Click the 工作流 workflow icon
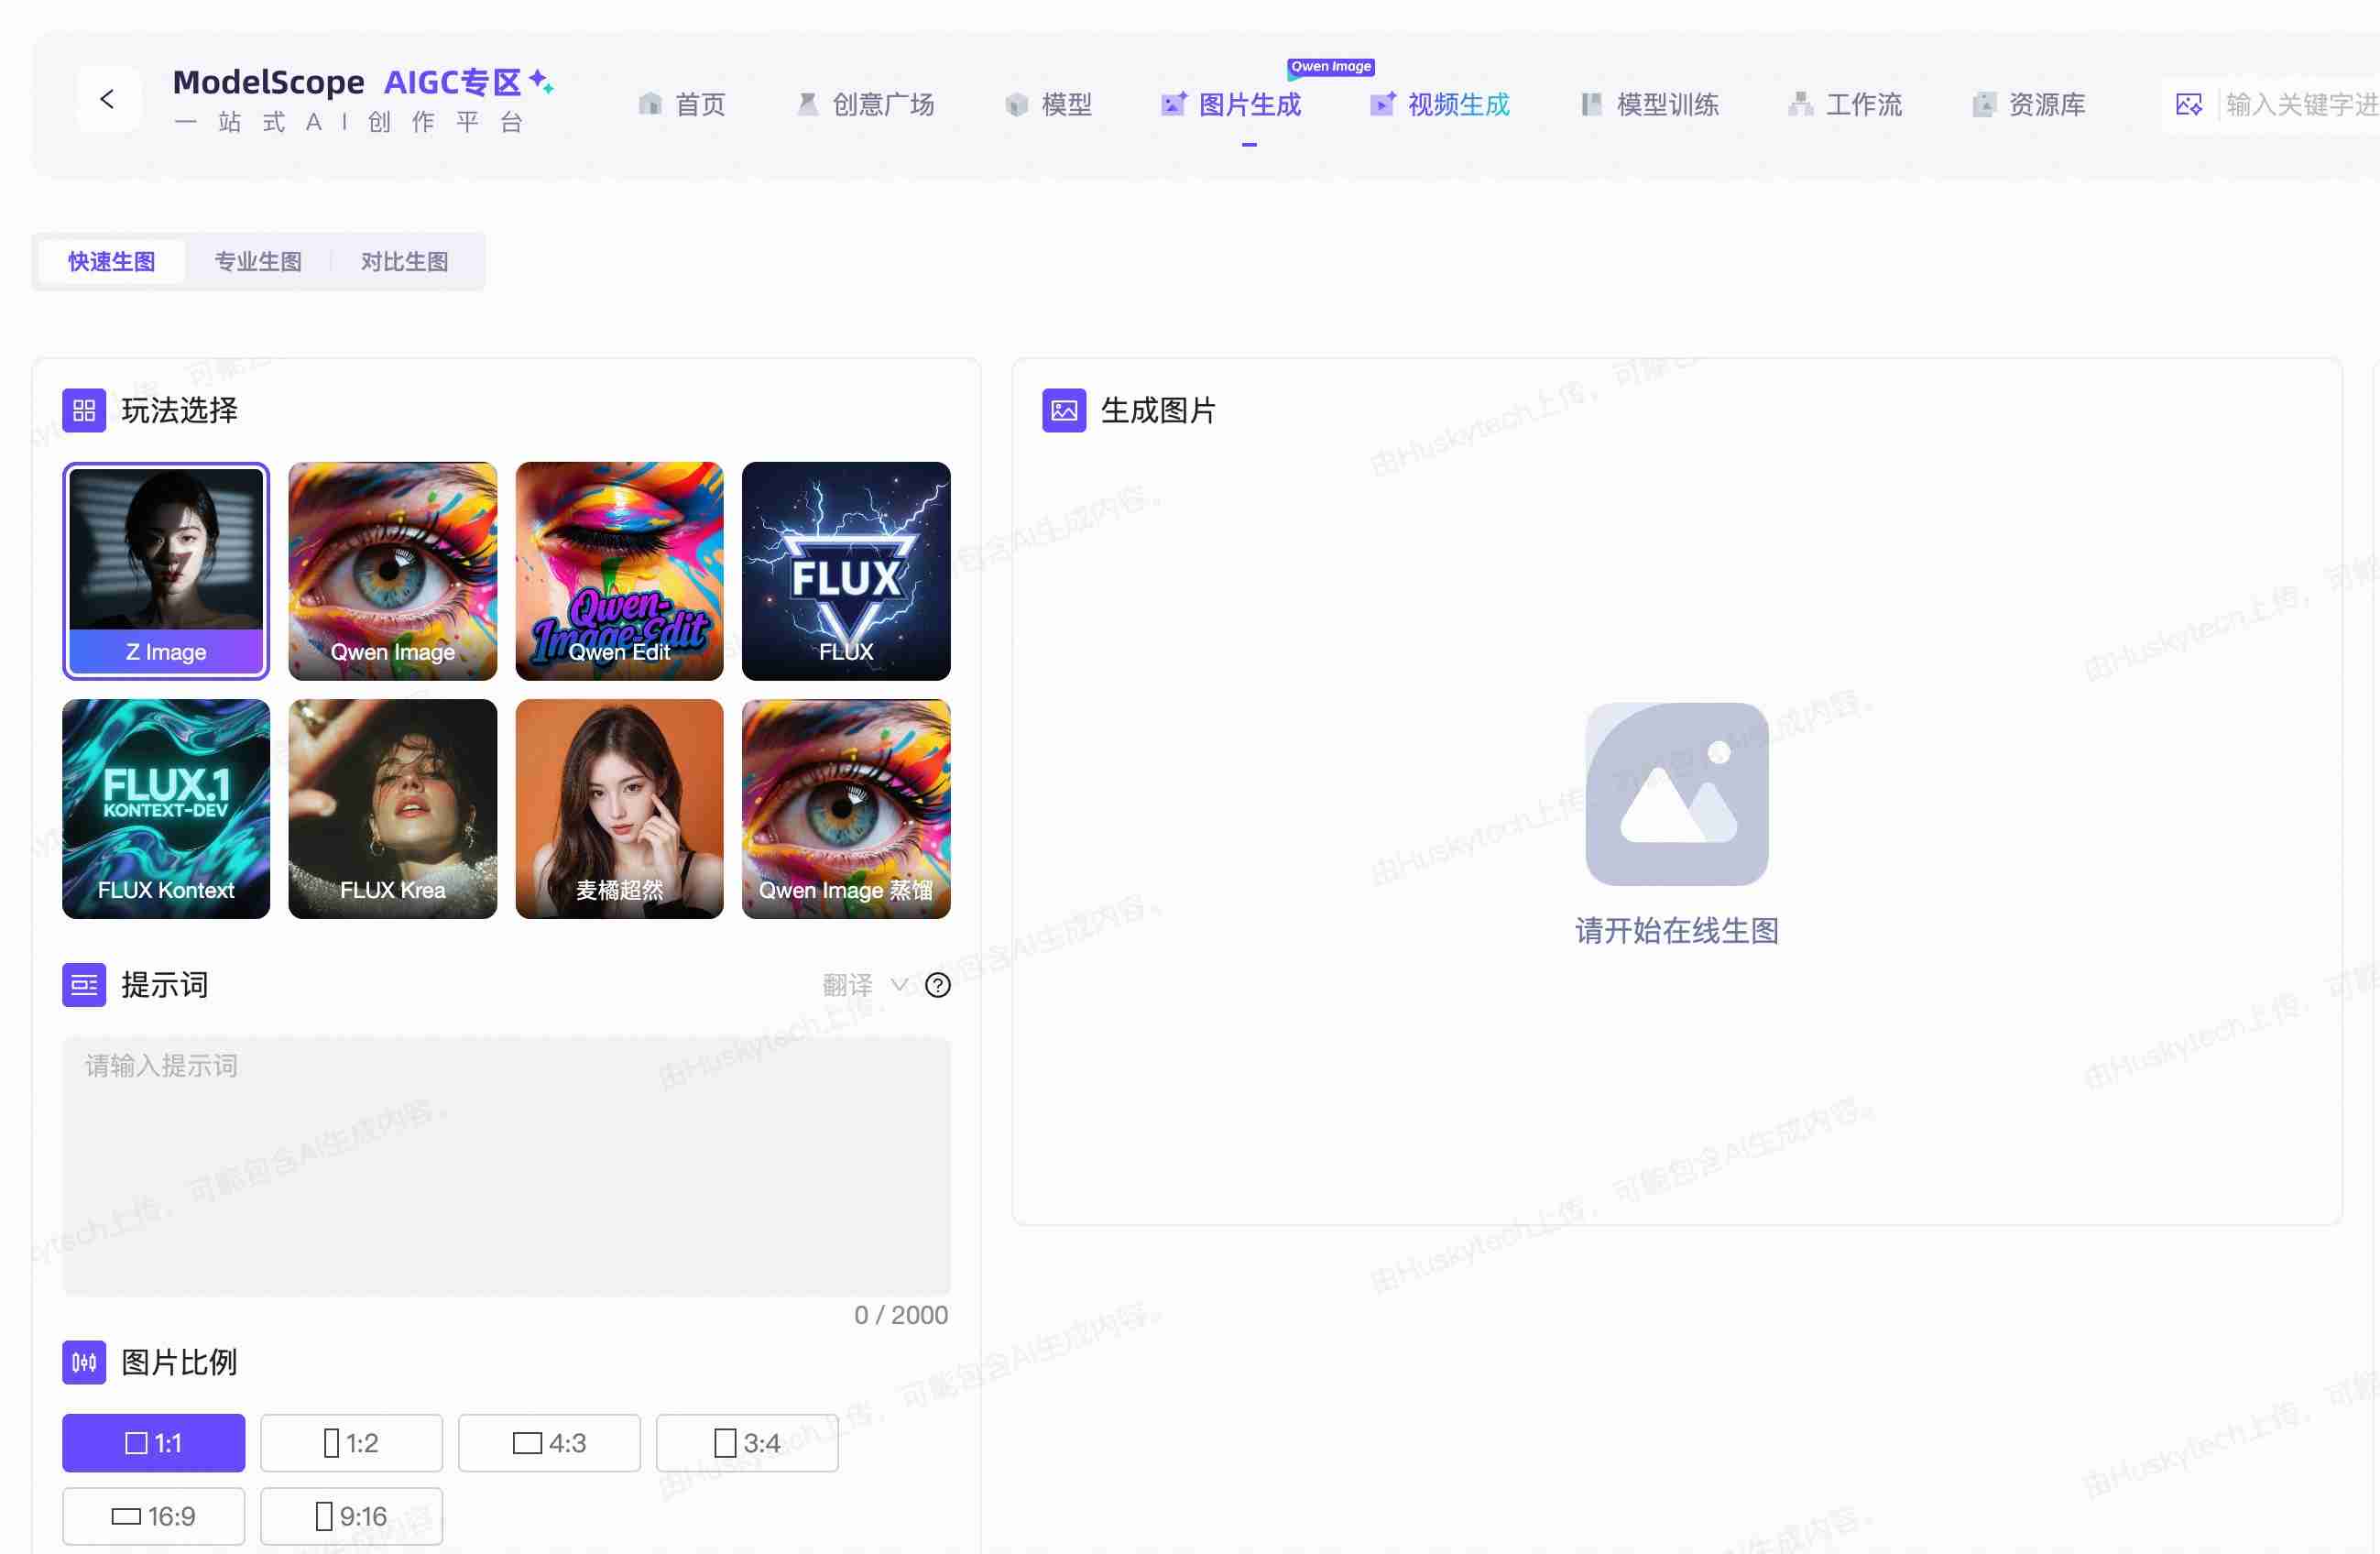 (x=1799, y=104)
